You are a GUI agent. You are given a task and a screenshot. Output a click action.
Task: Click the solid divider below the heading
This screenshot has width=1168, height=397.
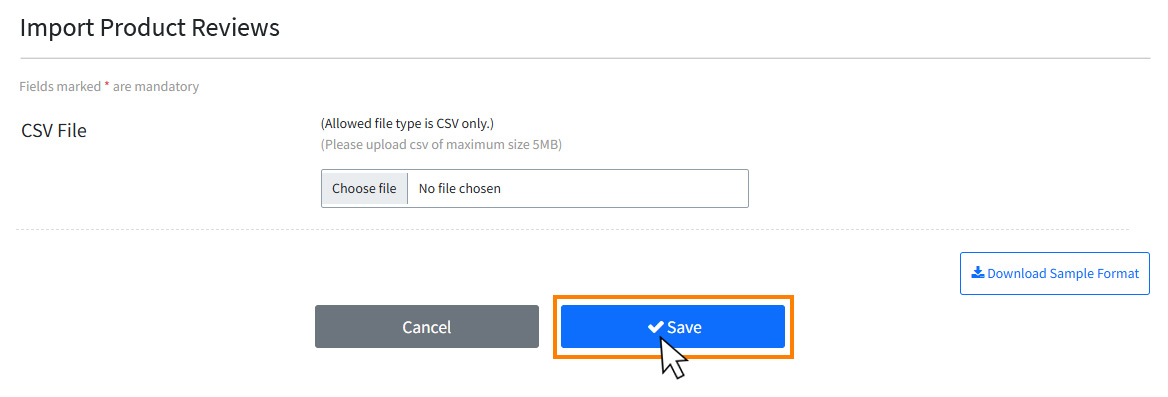585,58
